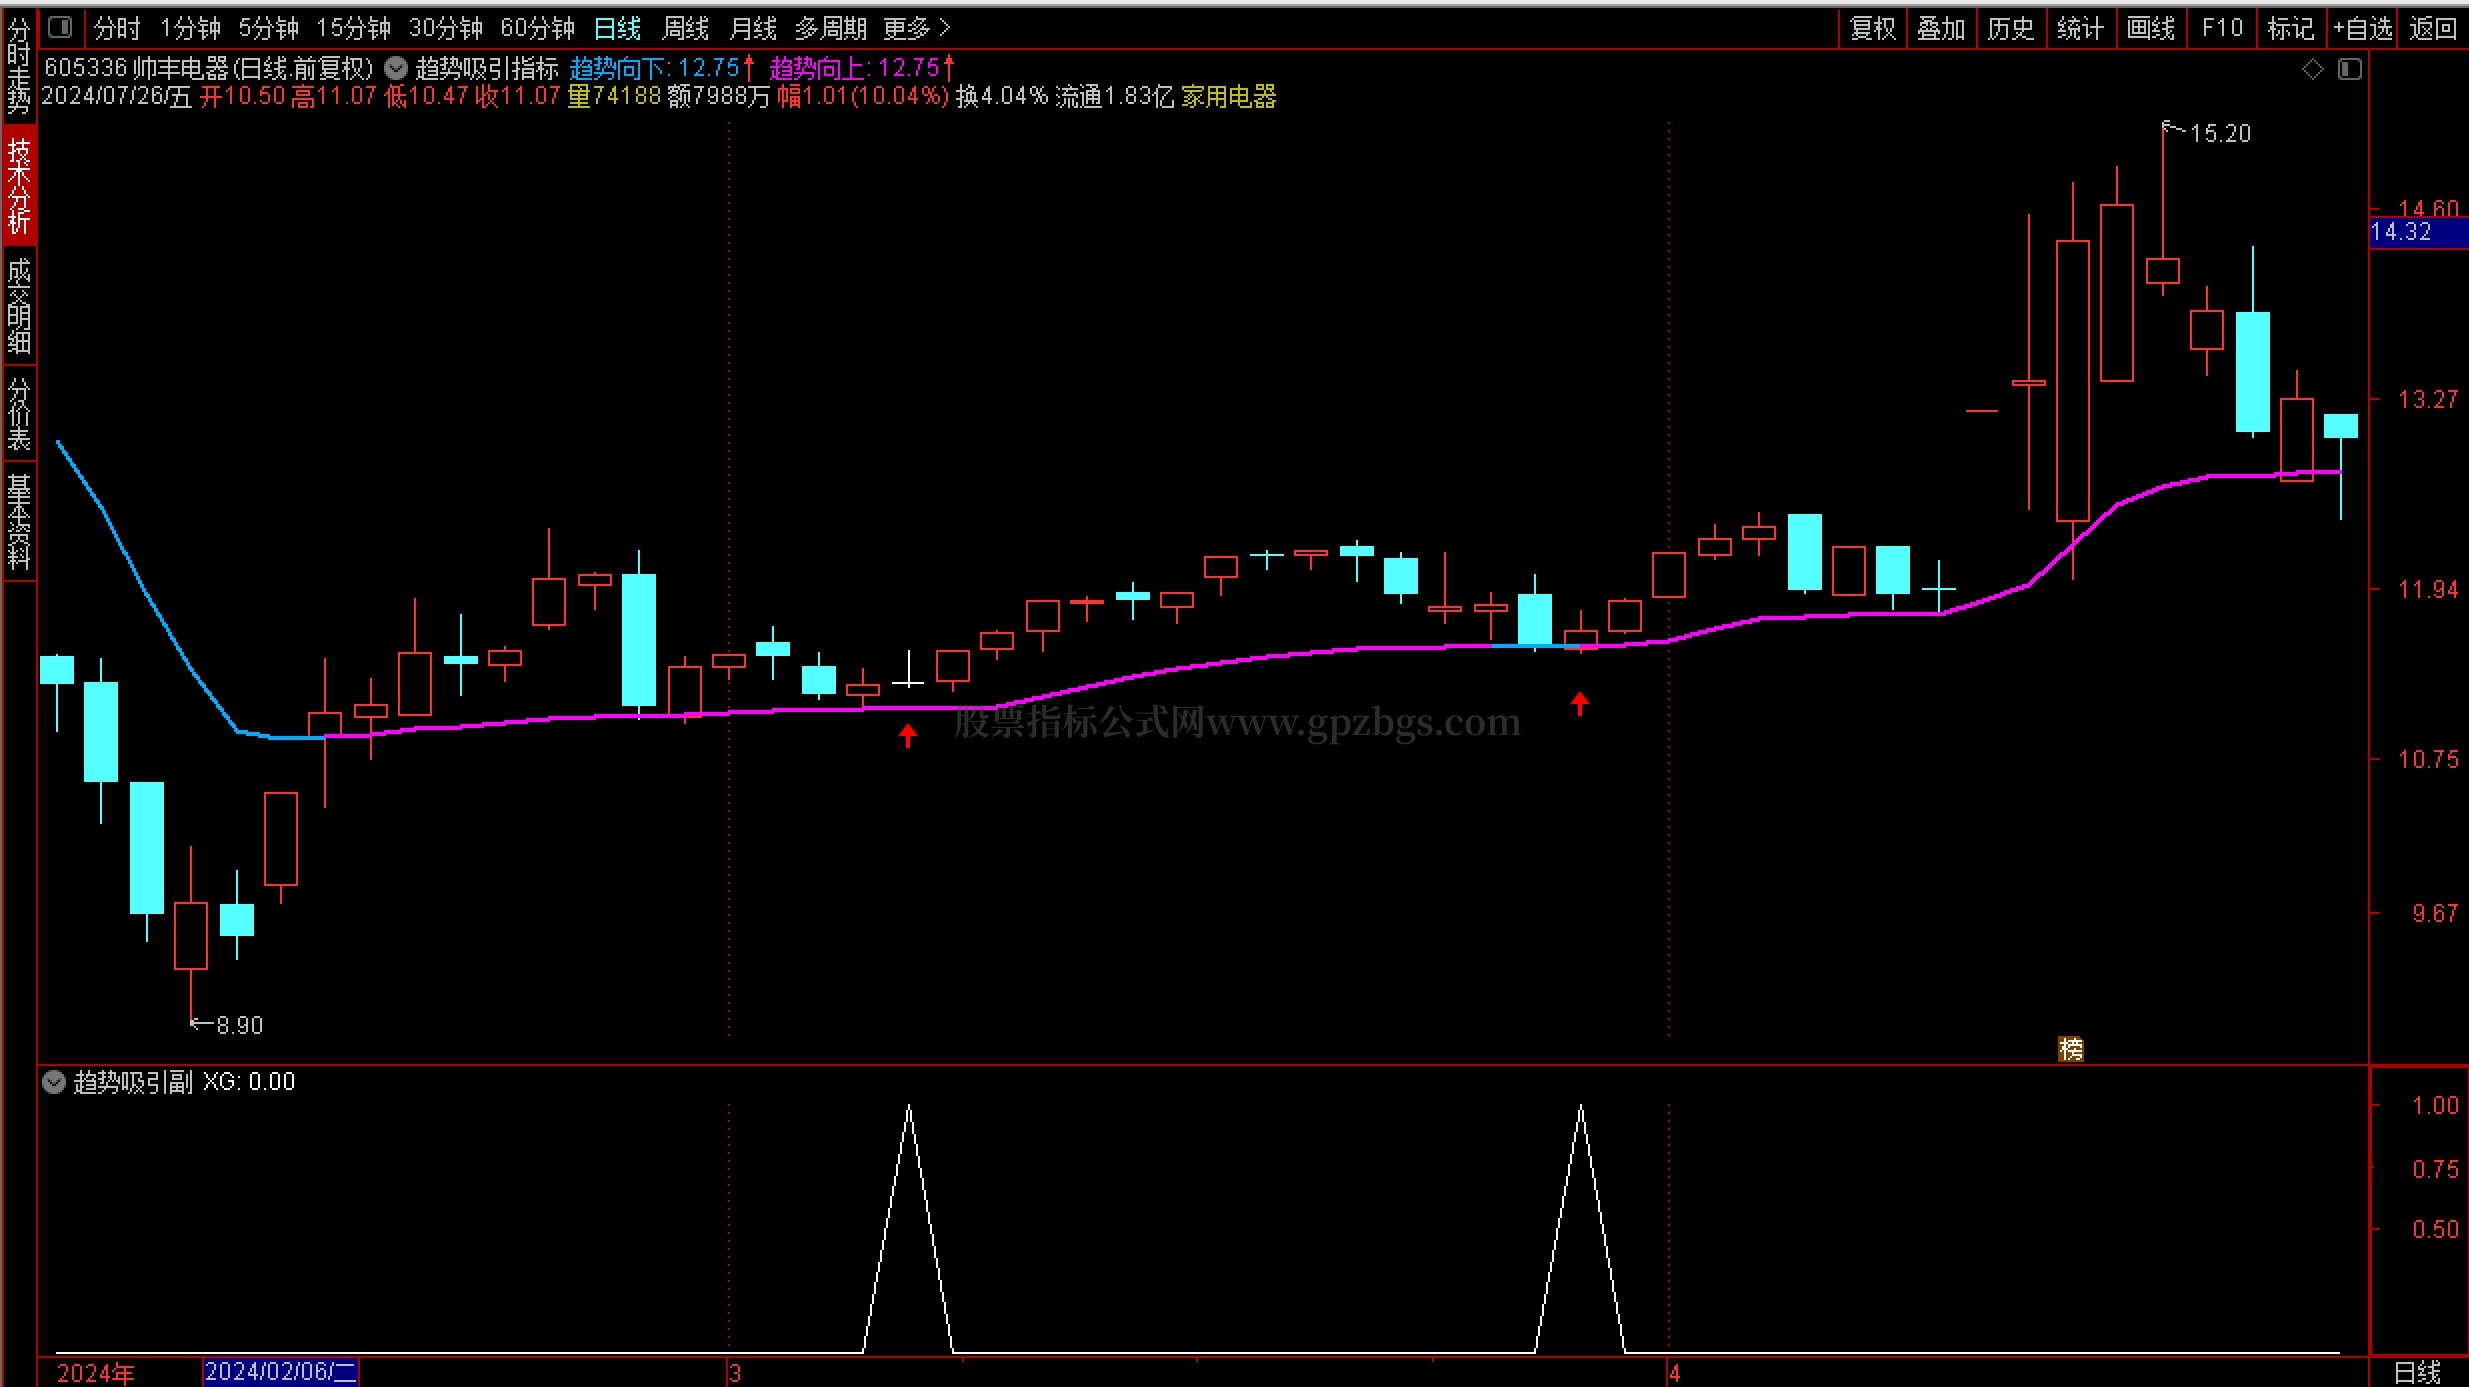Click the panel layout icon left of 分时

pos(61,27)
